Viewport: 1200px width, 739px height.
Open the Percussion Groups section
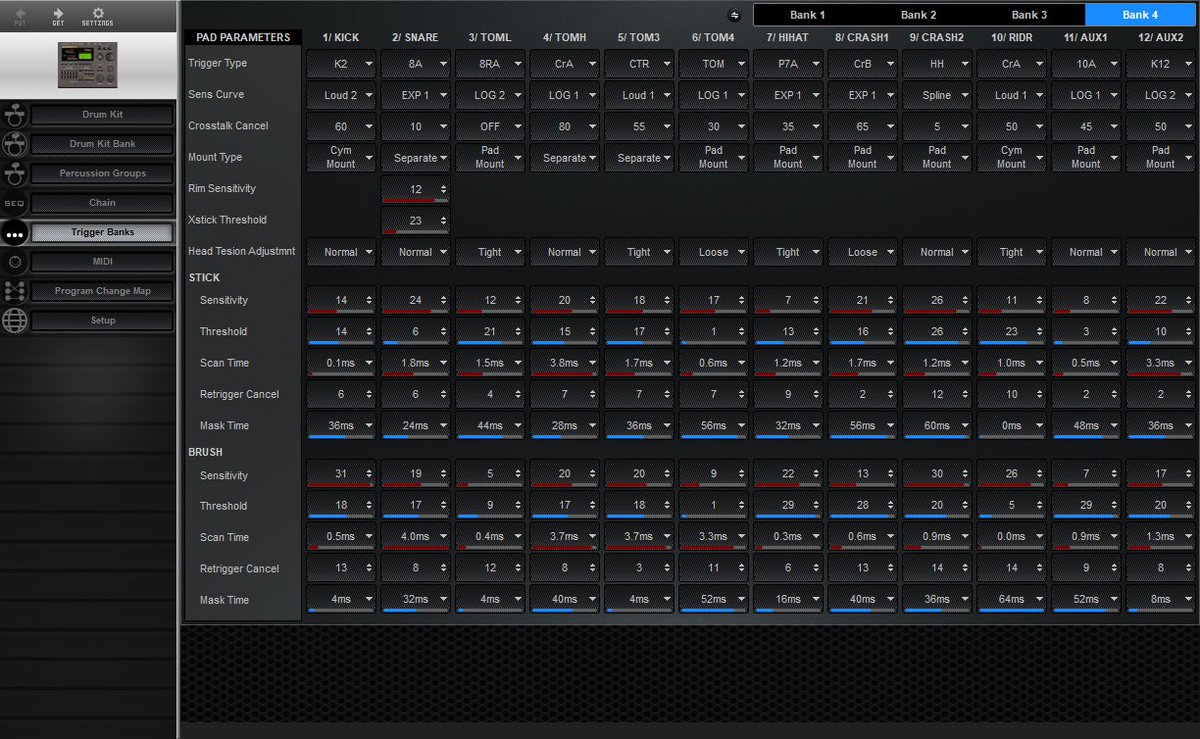click(102, 173)
